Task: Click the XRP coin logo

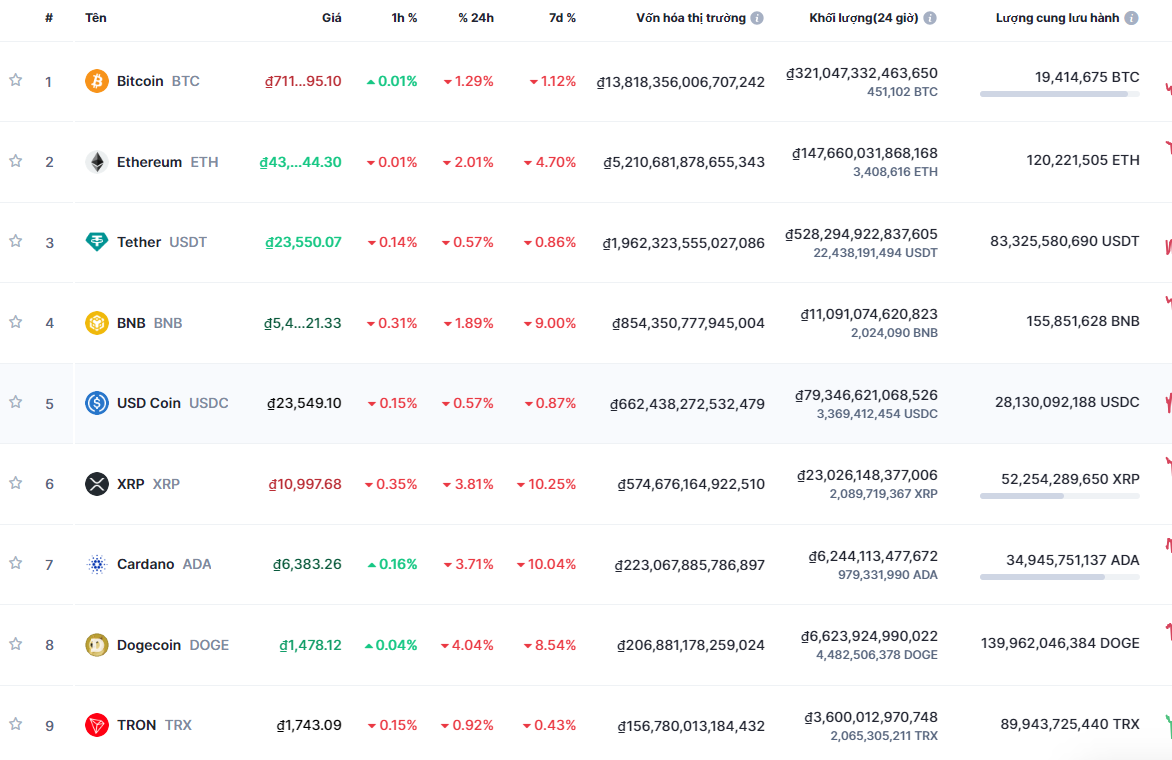Action: pyautogui.click(x=95, y=483)
